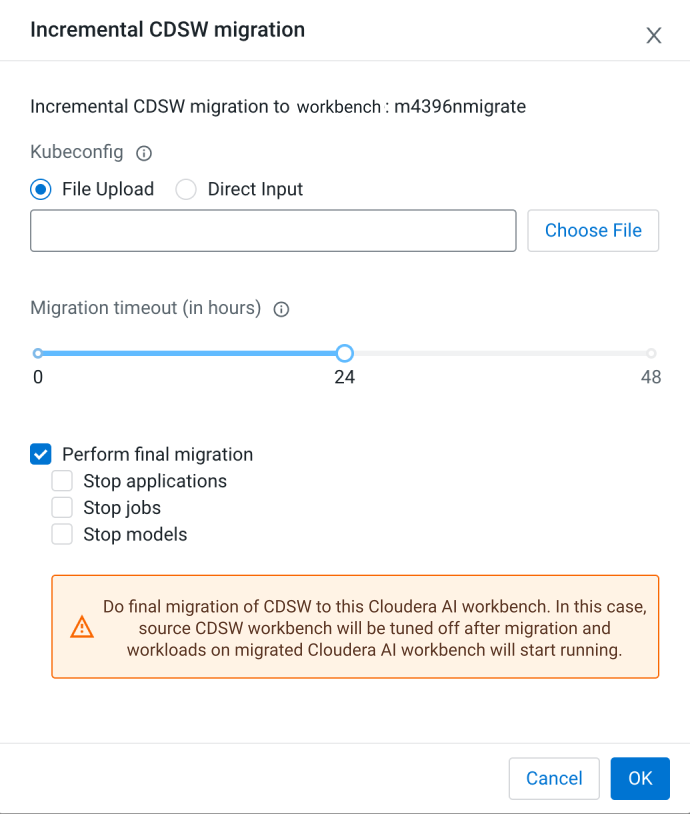Close the Incremental CDSW migration dialog
The image size is (690, 814).
click(654, 36)
